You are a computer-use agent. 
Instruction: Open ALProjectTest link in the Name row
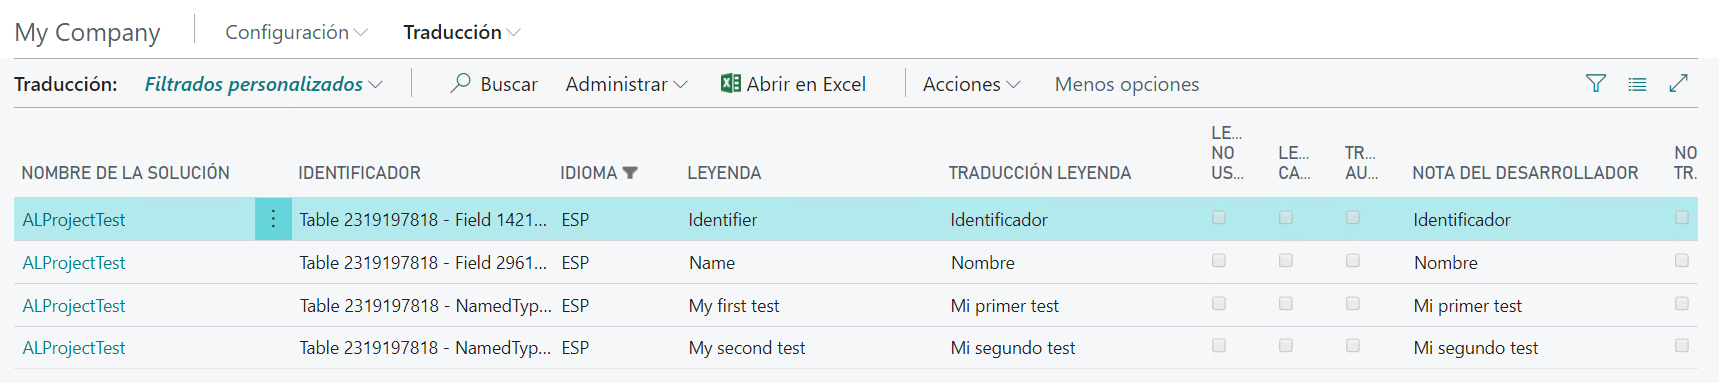tap(74, 262)
